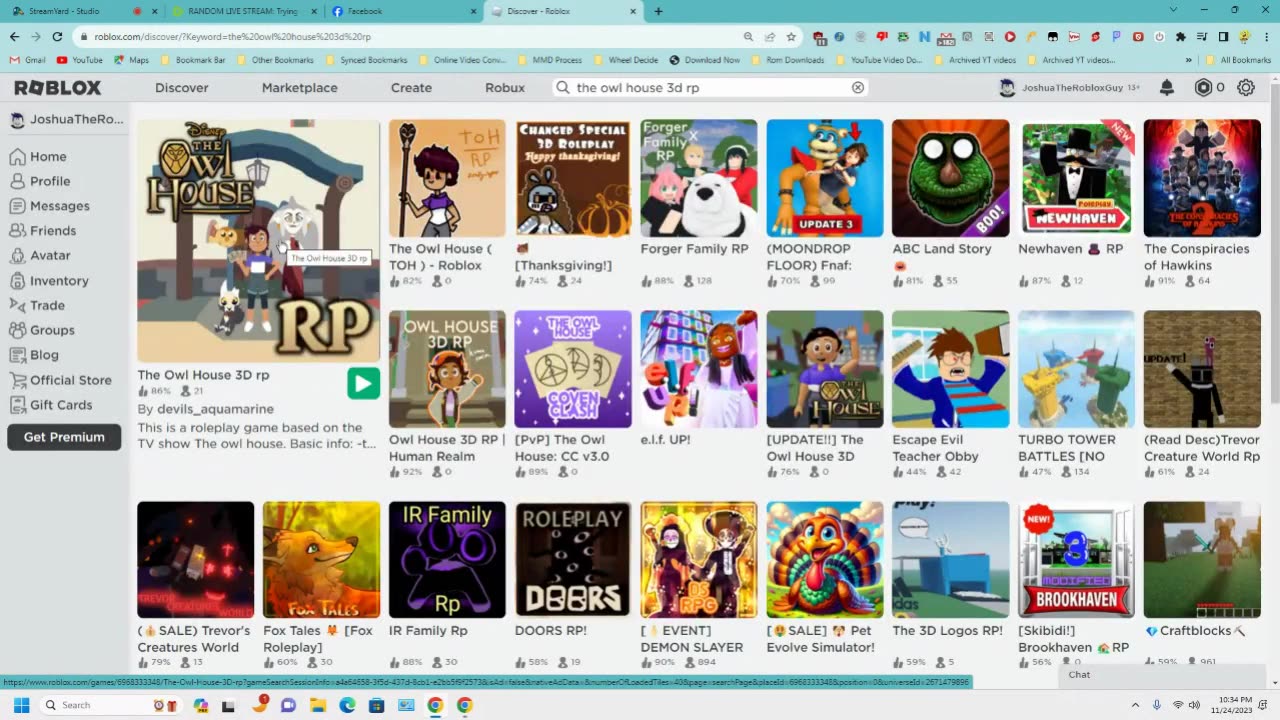
Task: Open the JoshuaTheRo... profile in the sidebar
Action: (x=66, y=120)
